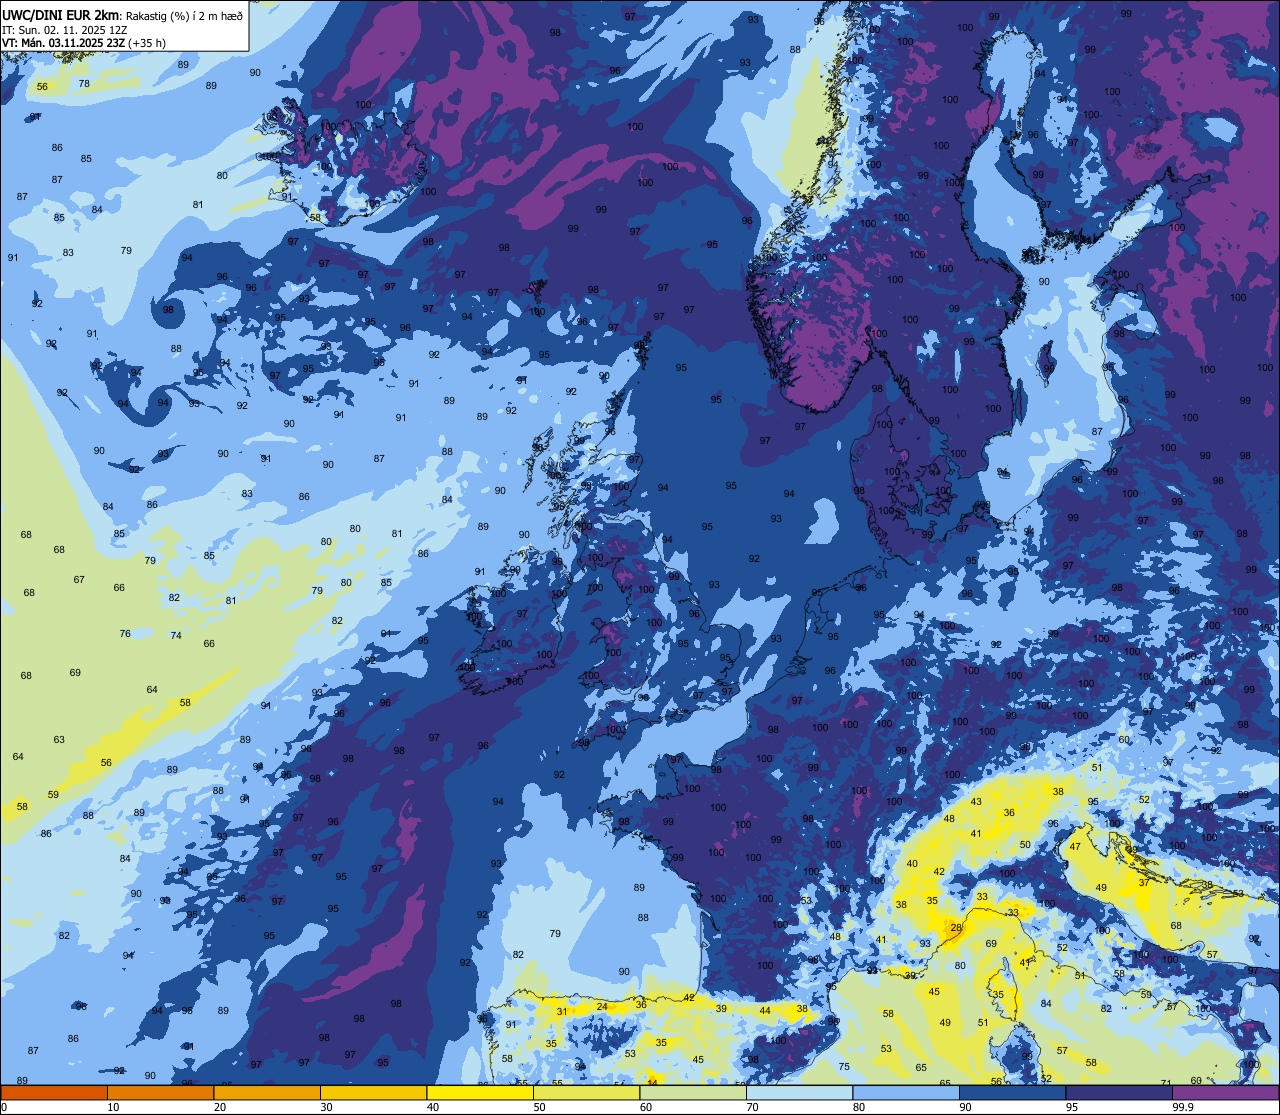Click the '99.9' legend scale label
This screenshot has width=1280, height=1115.
(1184, 1107)
